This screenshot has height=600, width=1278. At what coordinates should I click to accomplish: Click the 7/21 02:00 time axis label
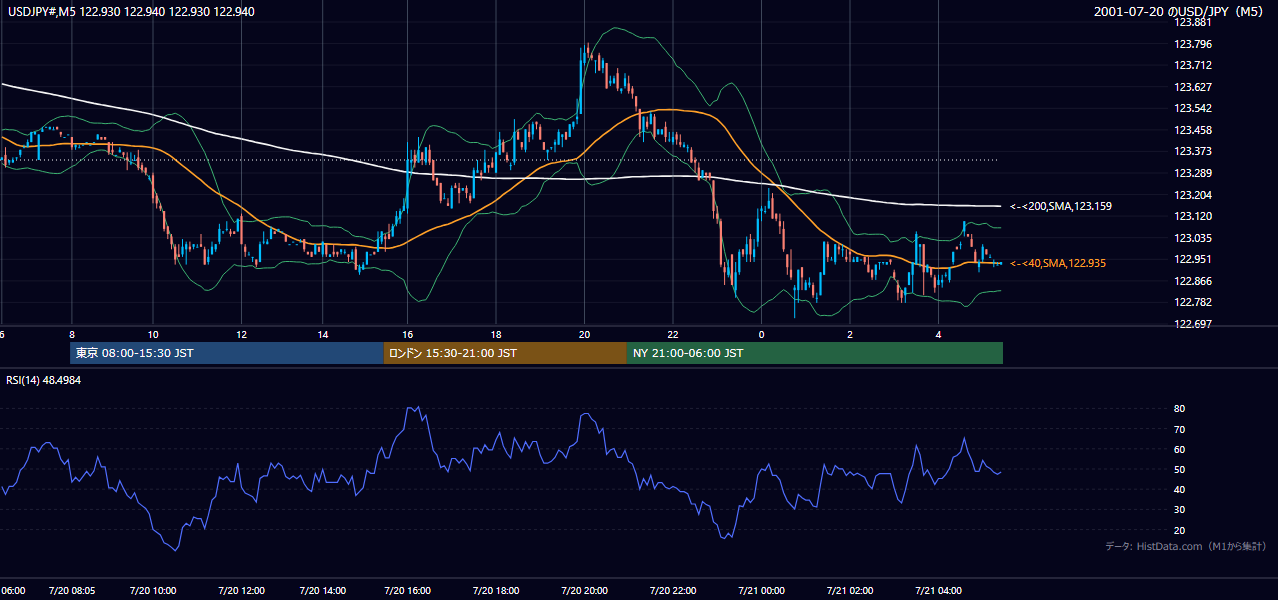point(849,591)
